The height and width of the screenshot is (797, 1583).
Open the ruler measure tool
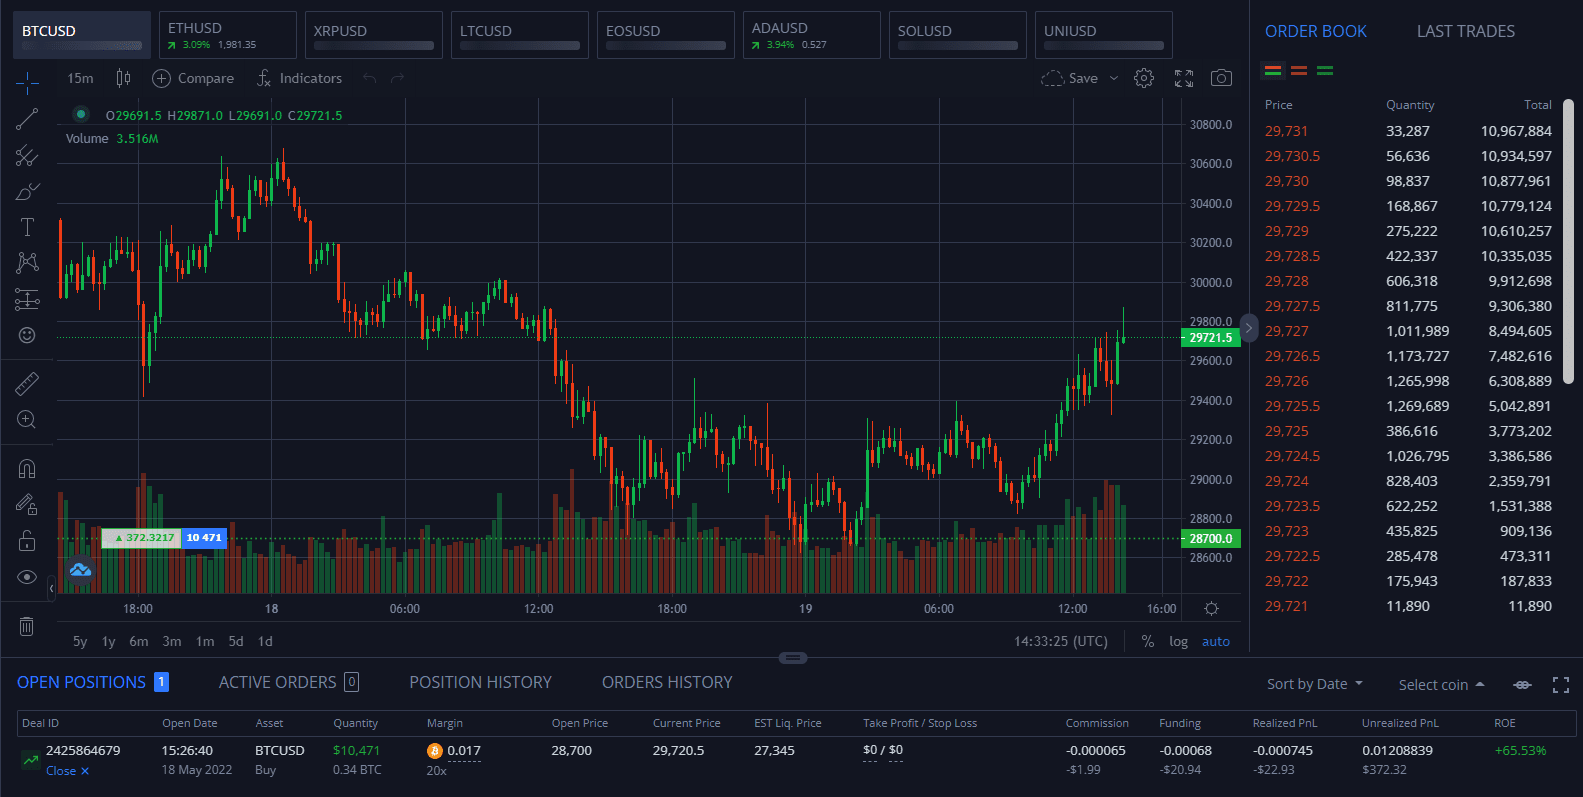click(27, 384)
